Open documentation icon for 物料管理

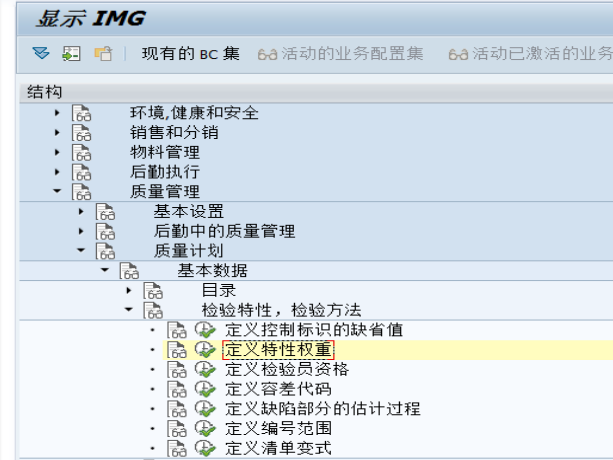click(81, 152)
